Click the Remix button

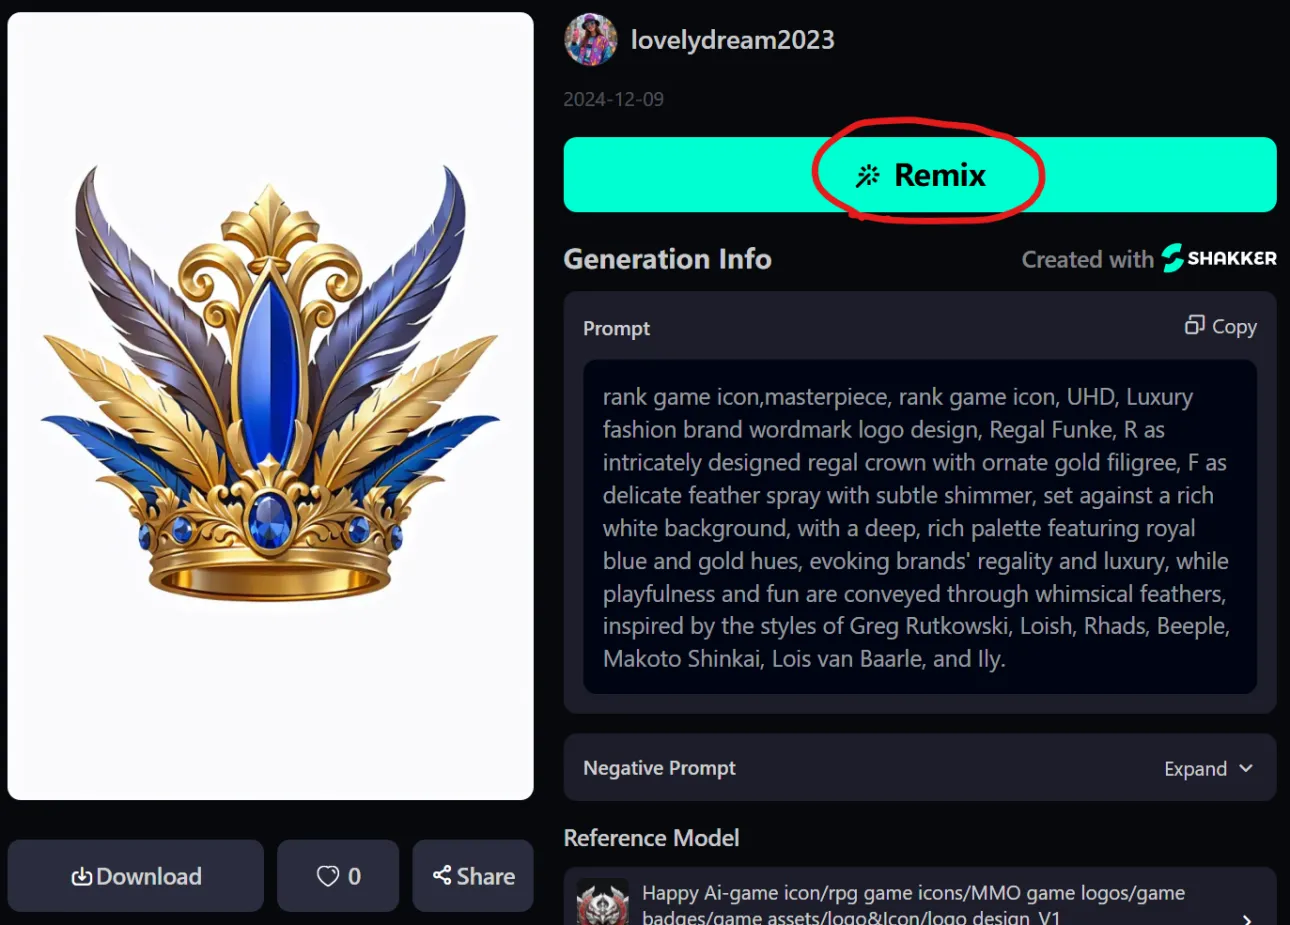(920, 175)
